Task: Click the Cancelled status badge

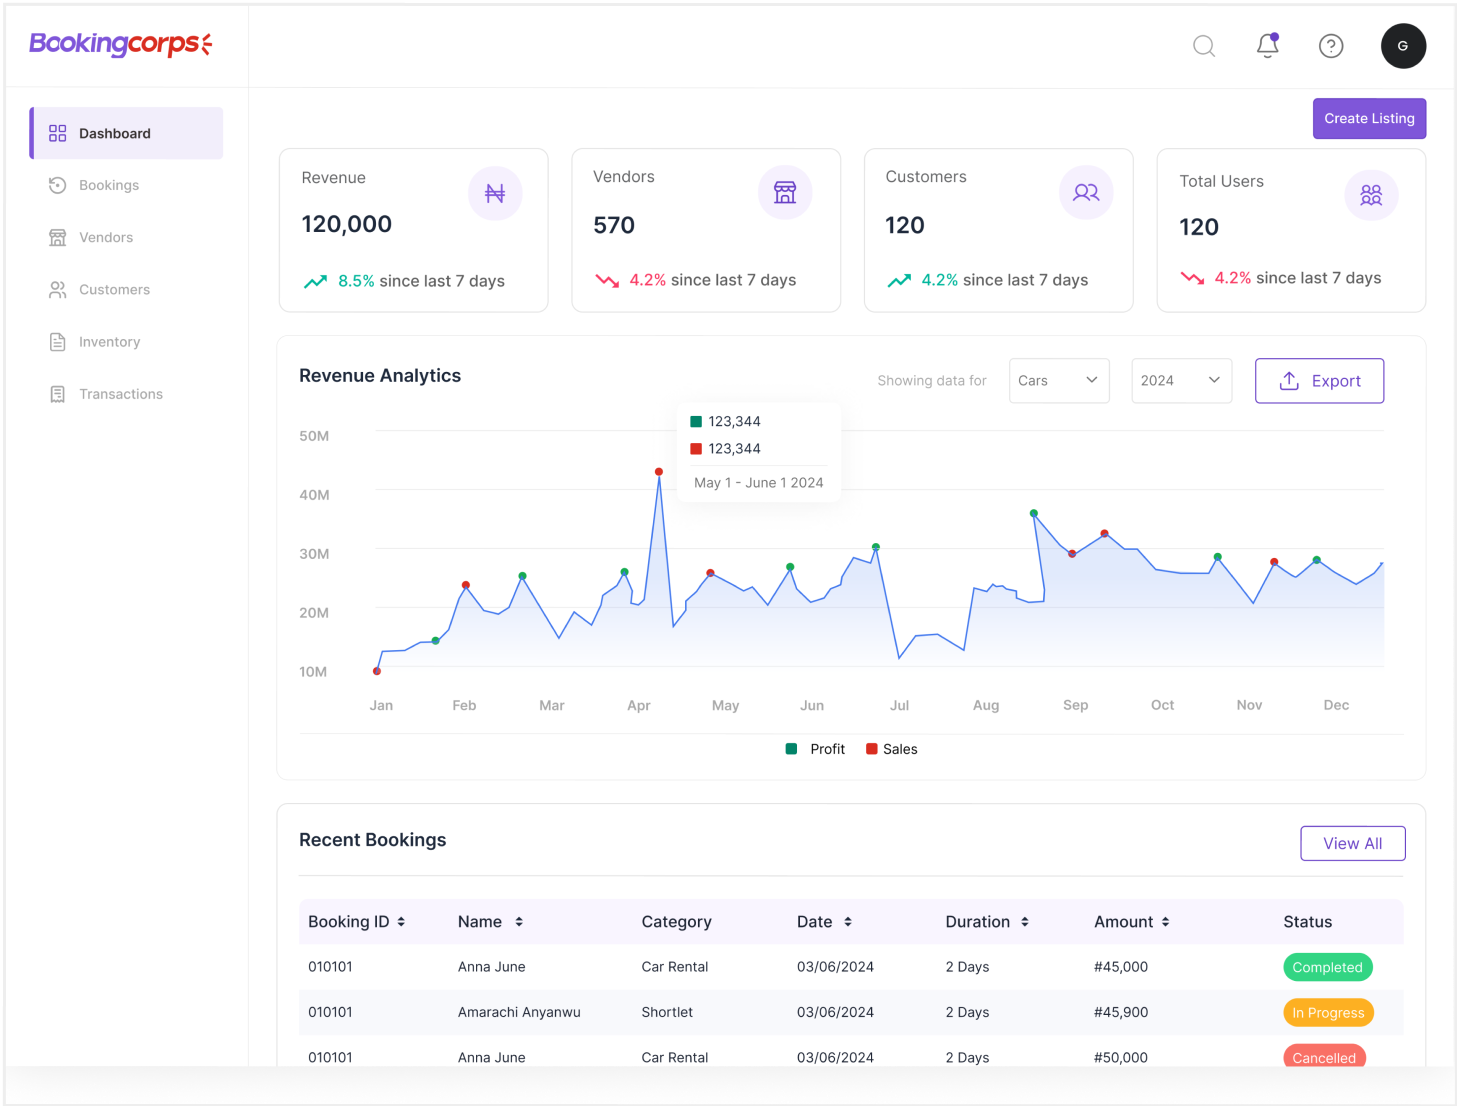Action: click(x=1324, y=1056)
